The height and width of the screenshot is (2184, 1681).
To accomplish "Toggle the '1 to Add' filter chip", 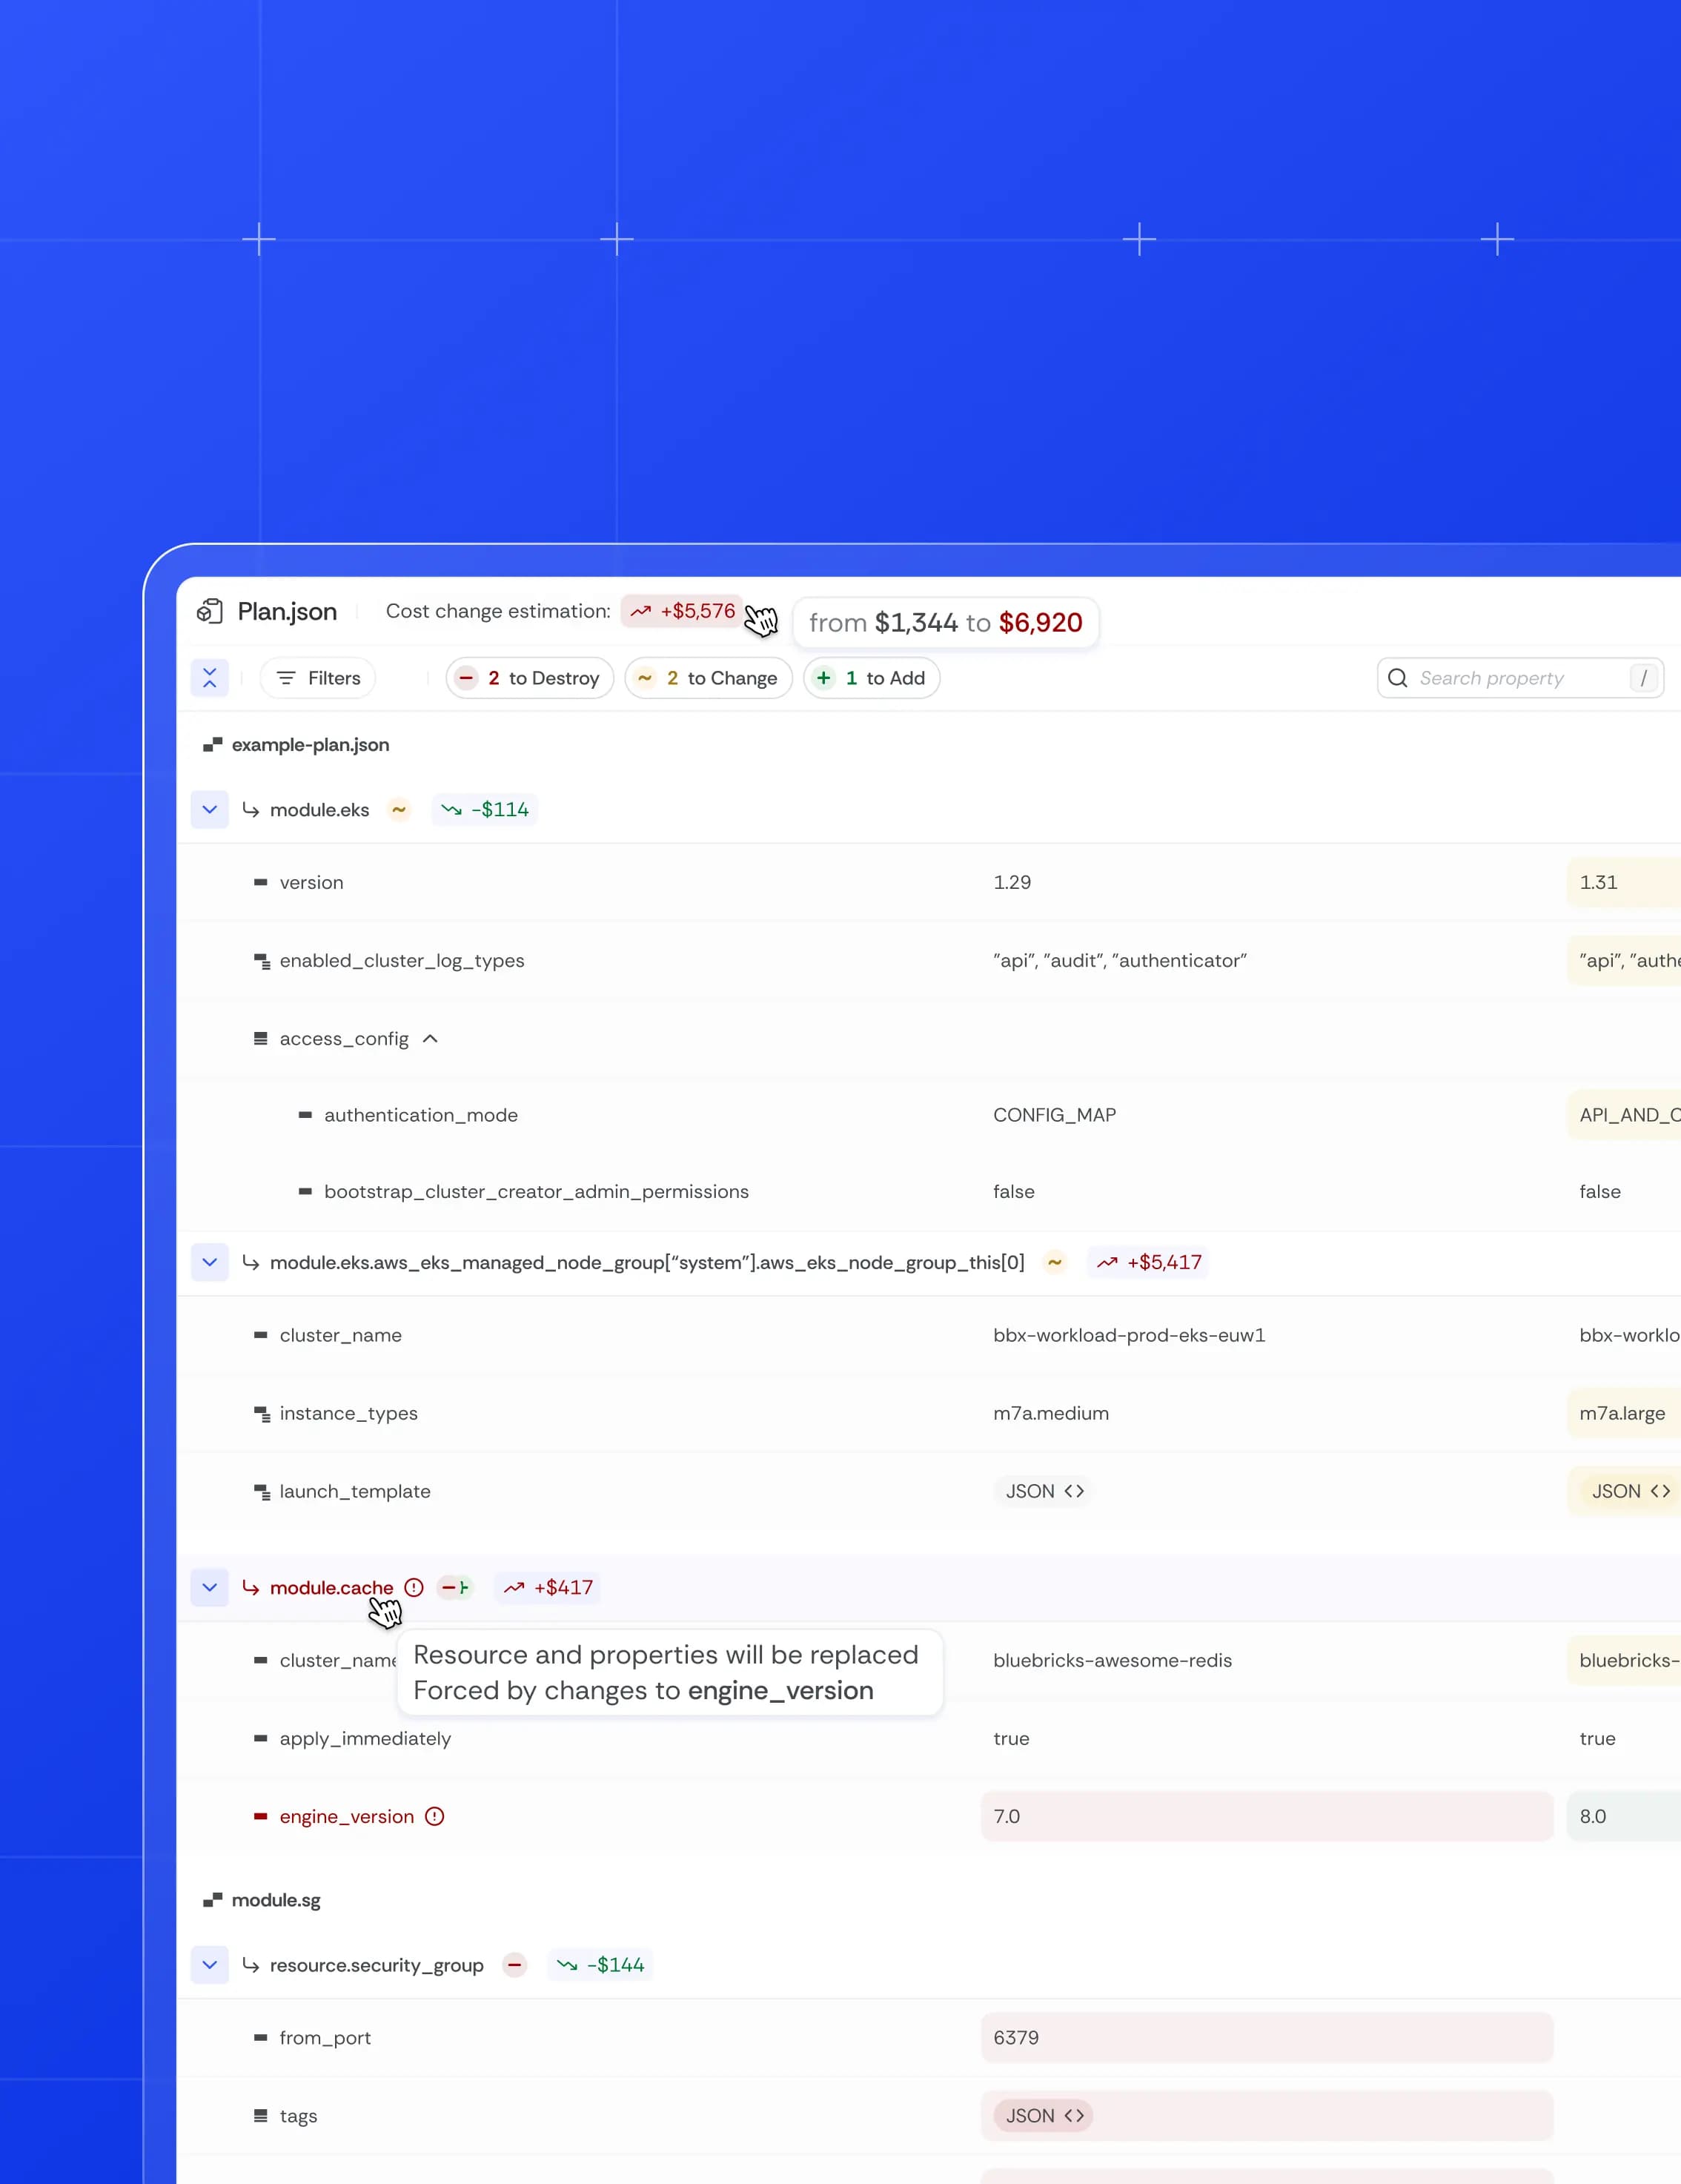I will coord(871,678).
